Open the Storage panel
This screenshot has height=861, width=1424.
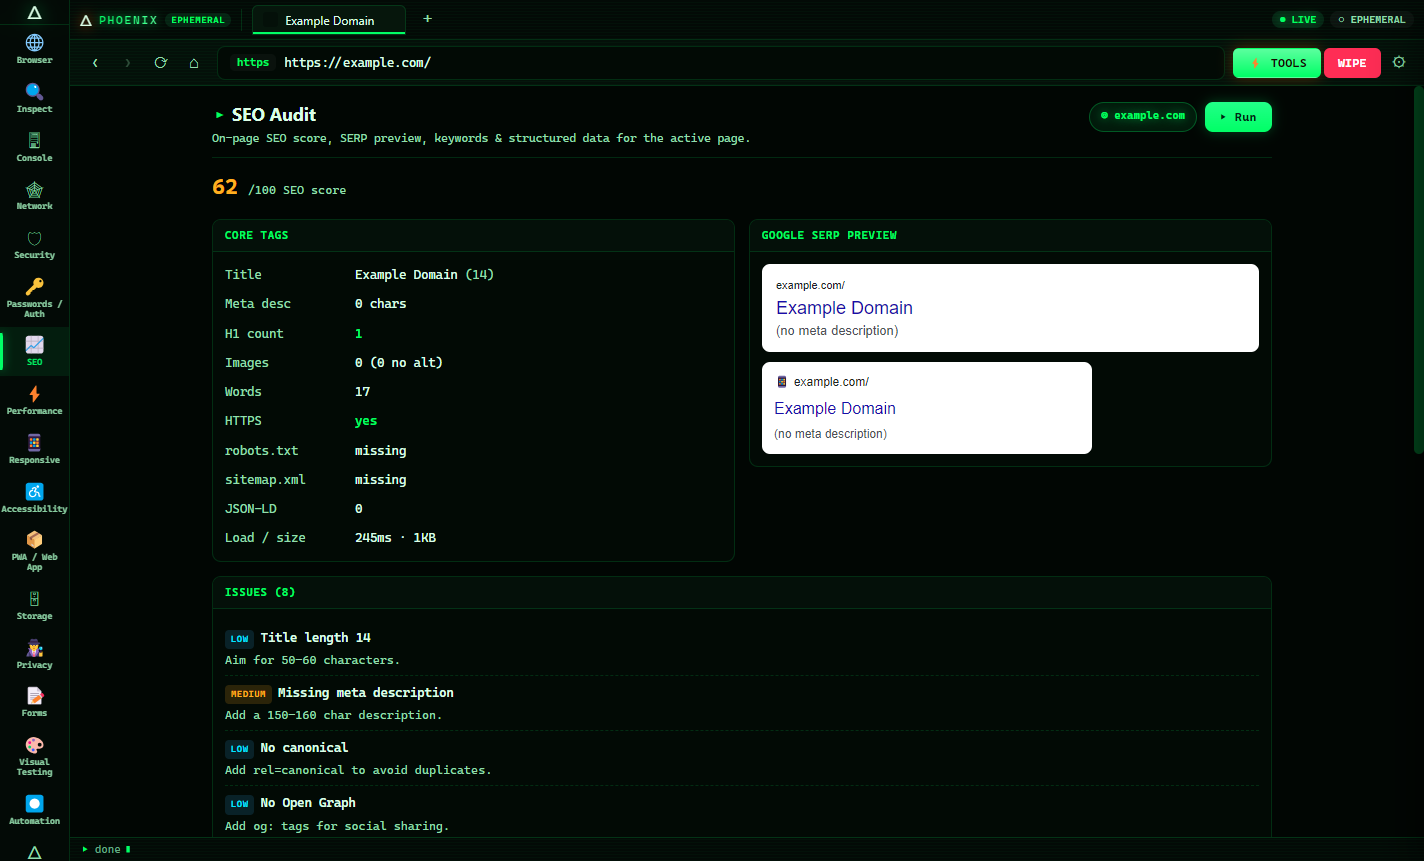click(x=34, y=605)
